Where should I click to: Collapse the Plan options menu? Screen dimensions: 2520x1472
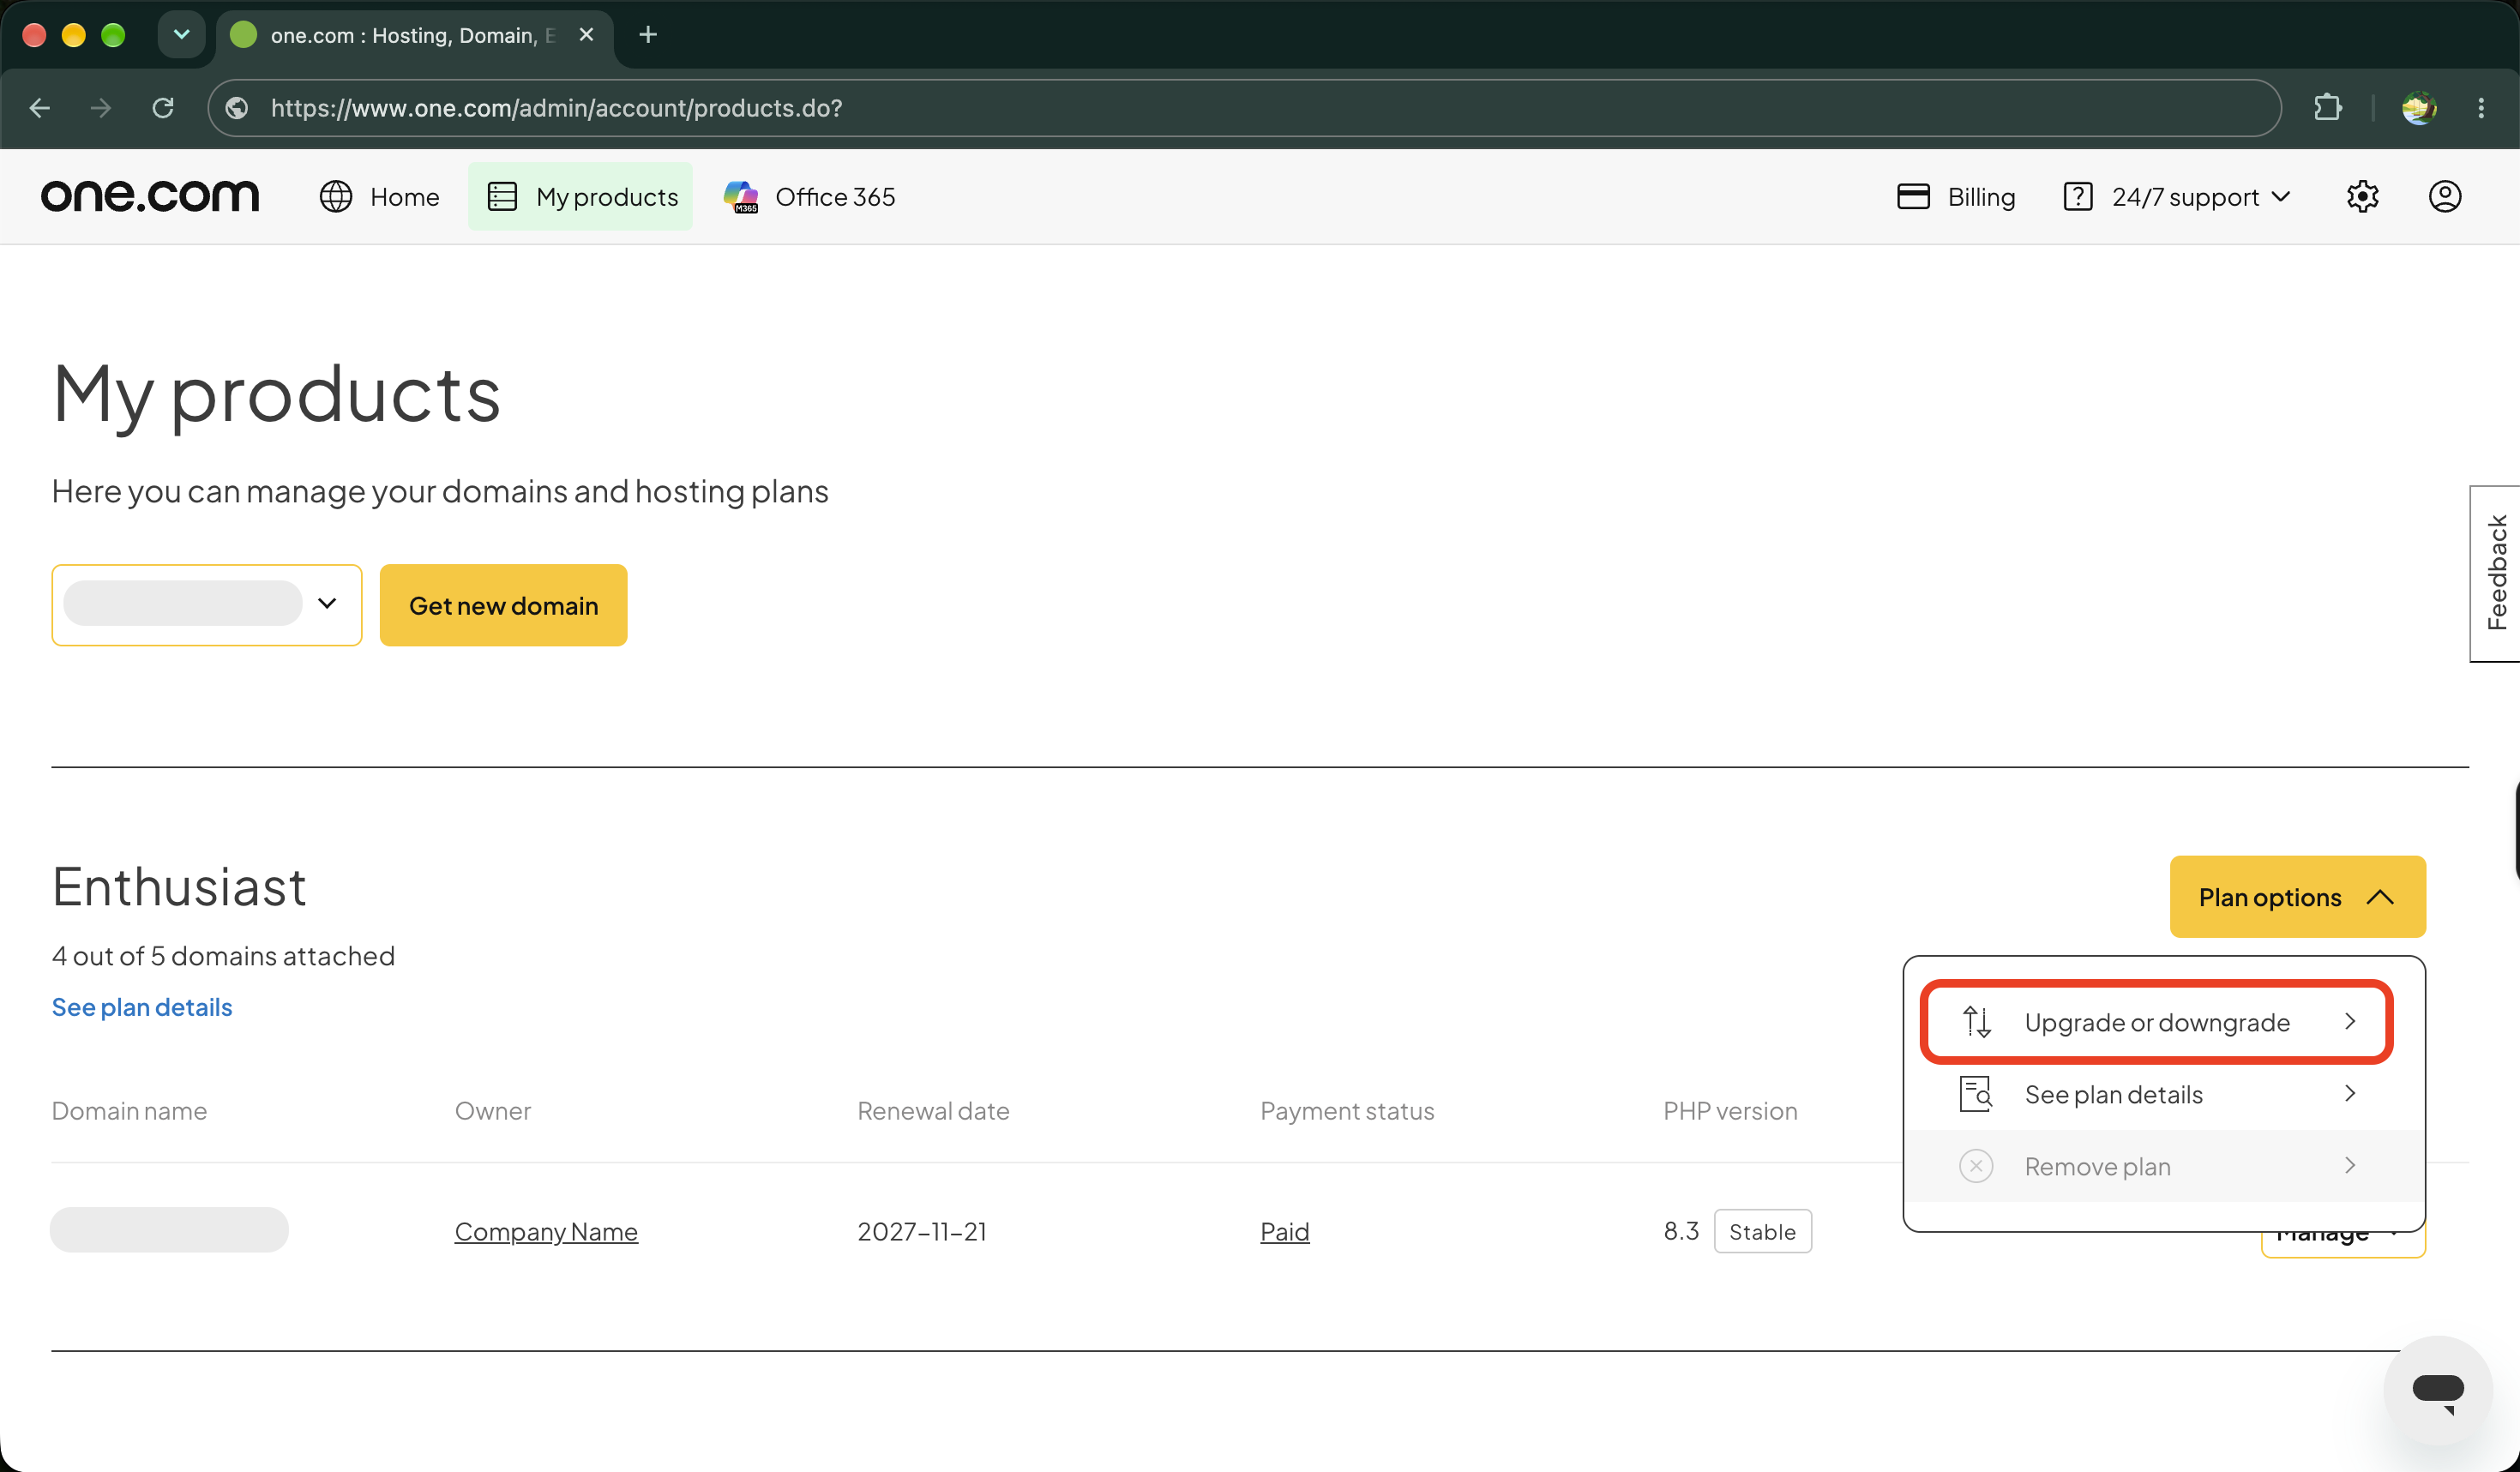2297,896
